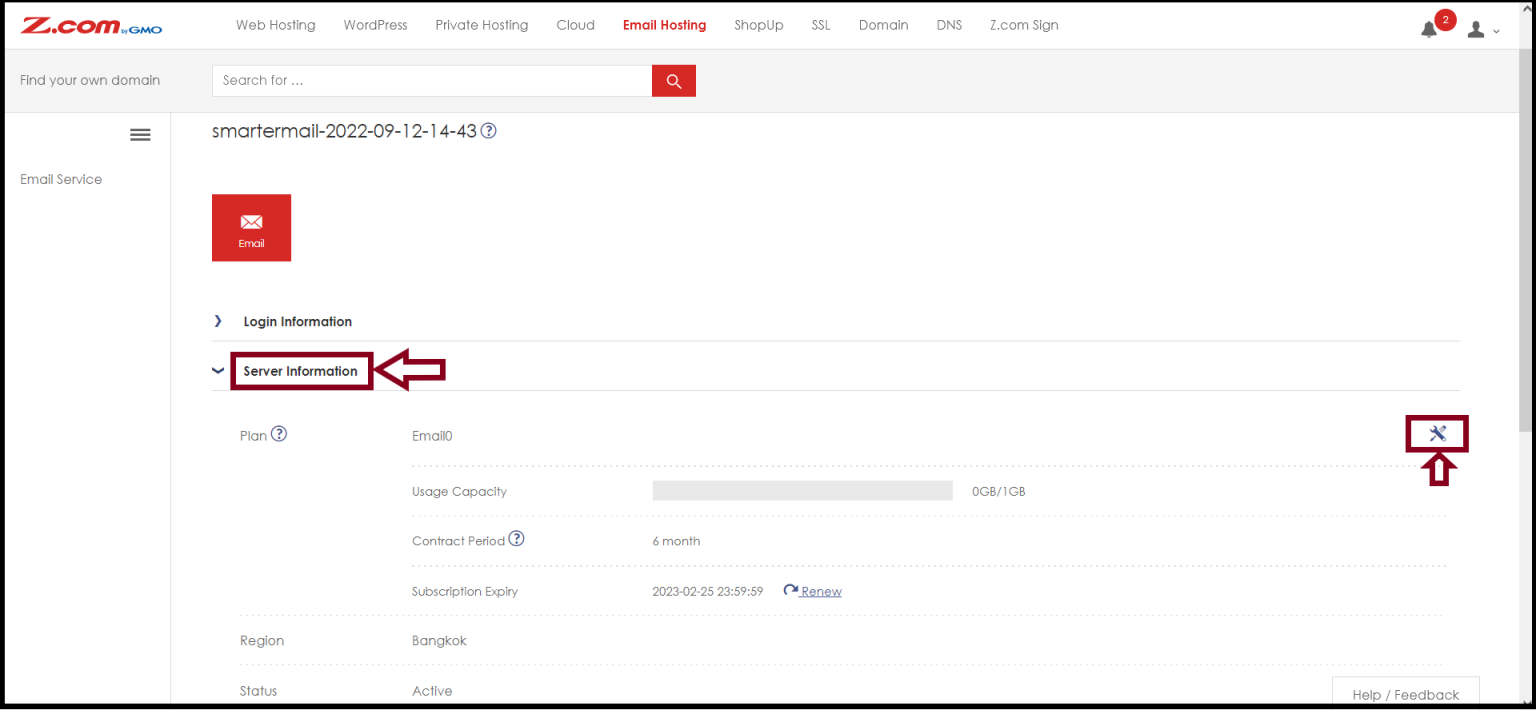The image size is (1536, 710).
Task: Click the 6 month contract value
Action: 676,541
